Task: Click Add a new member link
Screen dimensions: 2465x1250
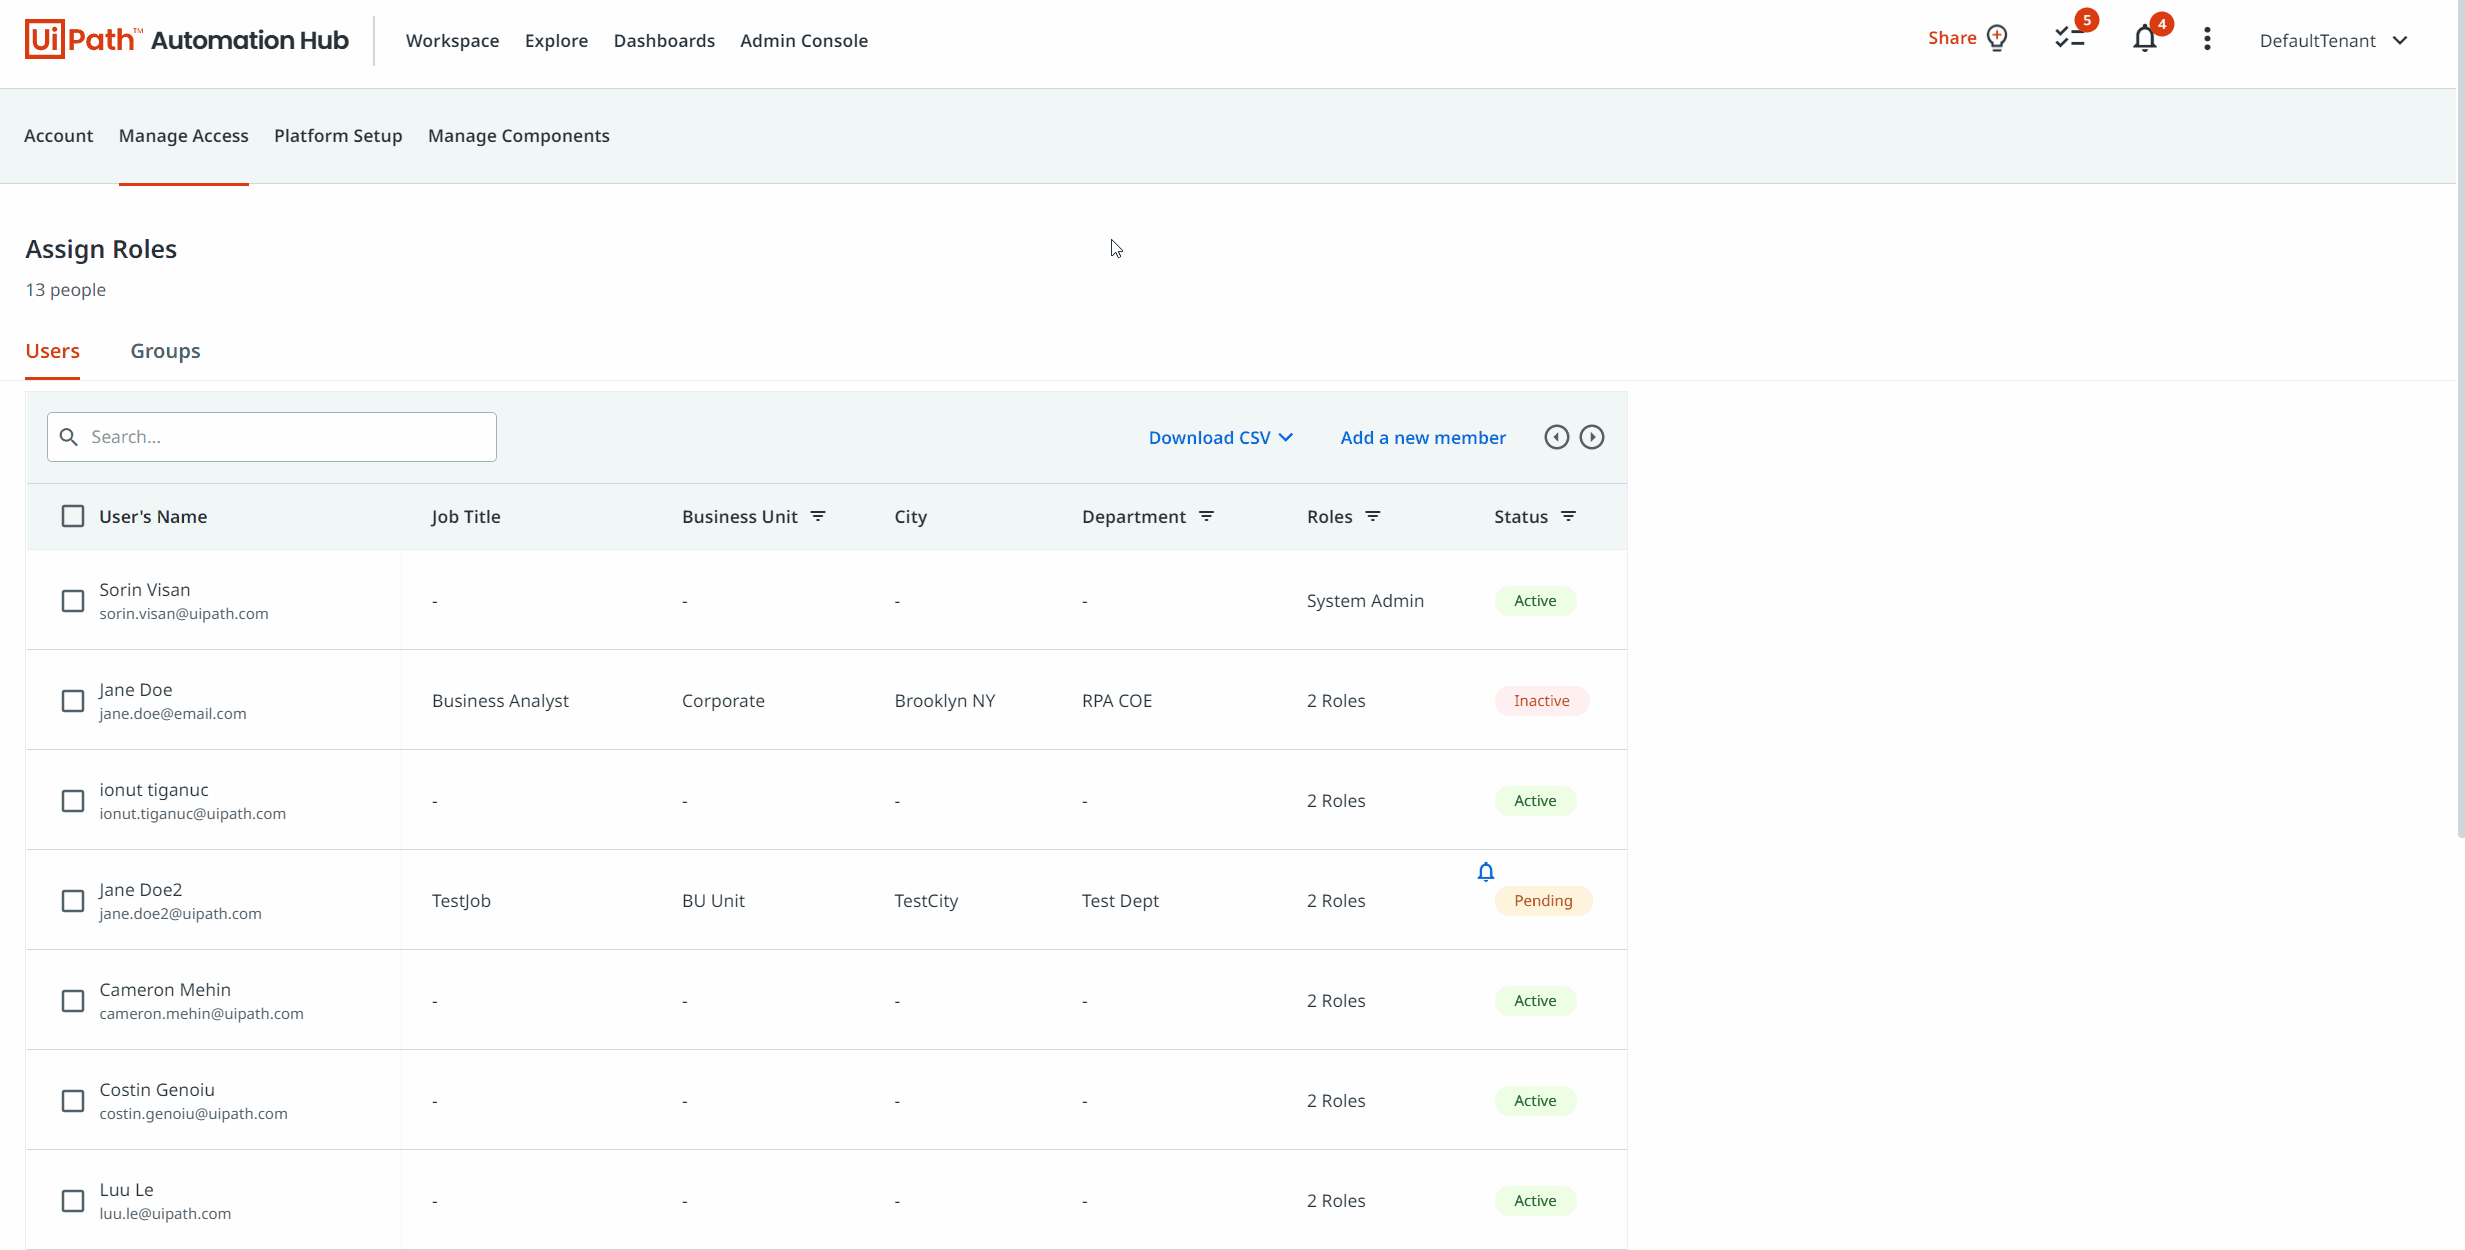Action: pyautogui.click(x=1422, y=437)
